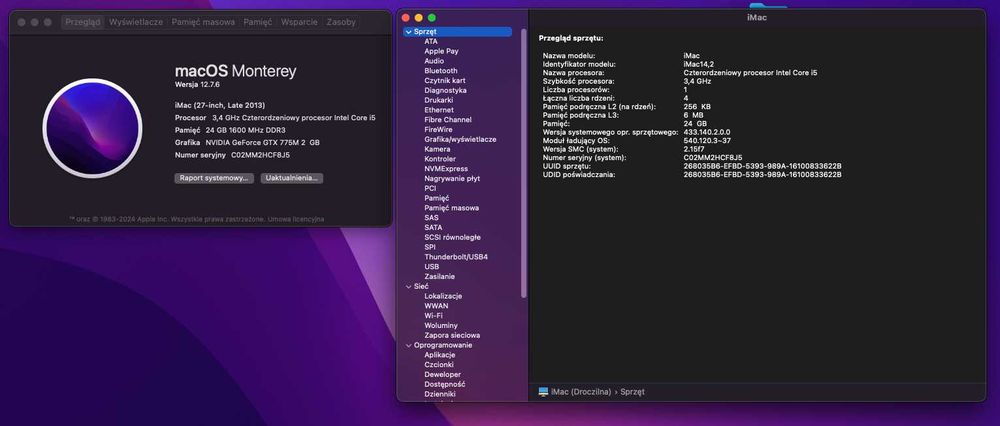
Task: Switch to the Wsparcie tab
Action: (x=299, y=22)
